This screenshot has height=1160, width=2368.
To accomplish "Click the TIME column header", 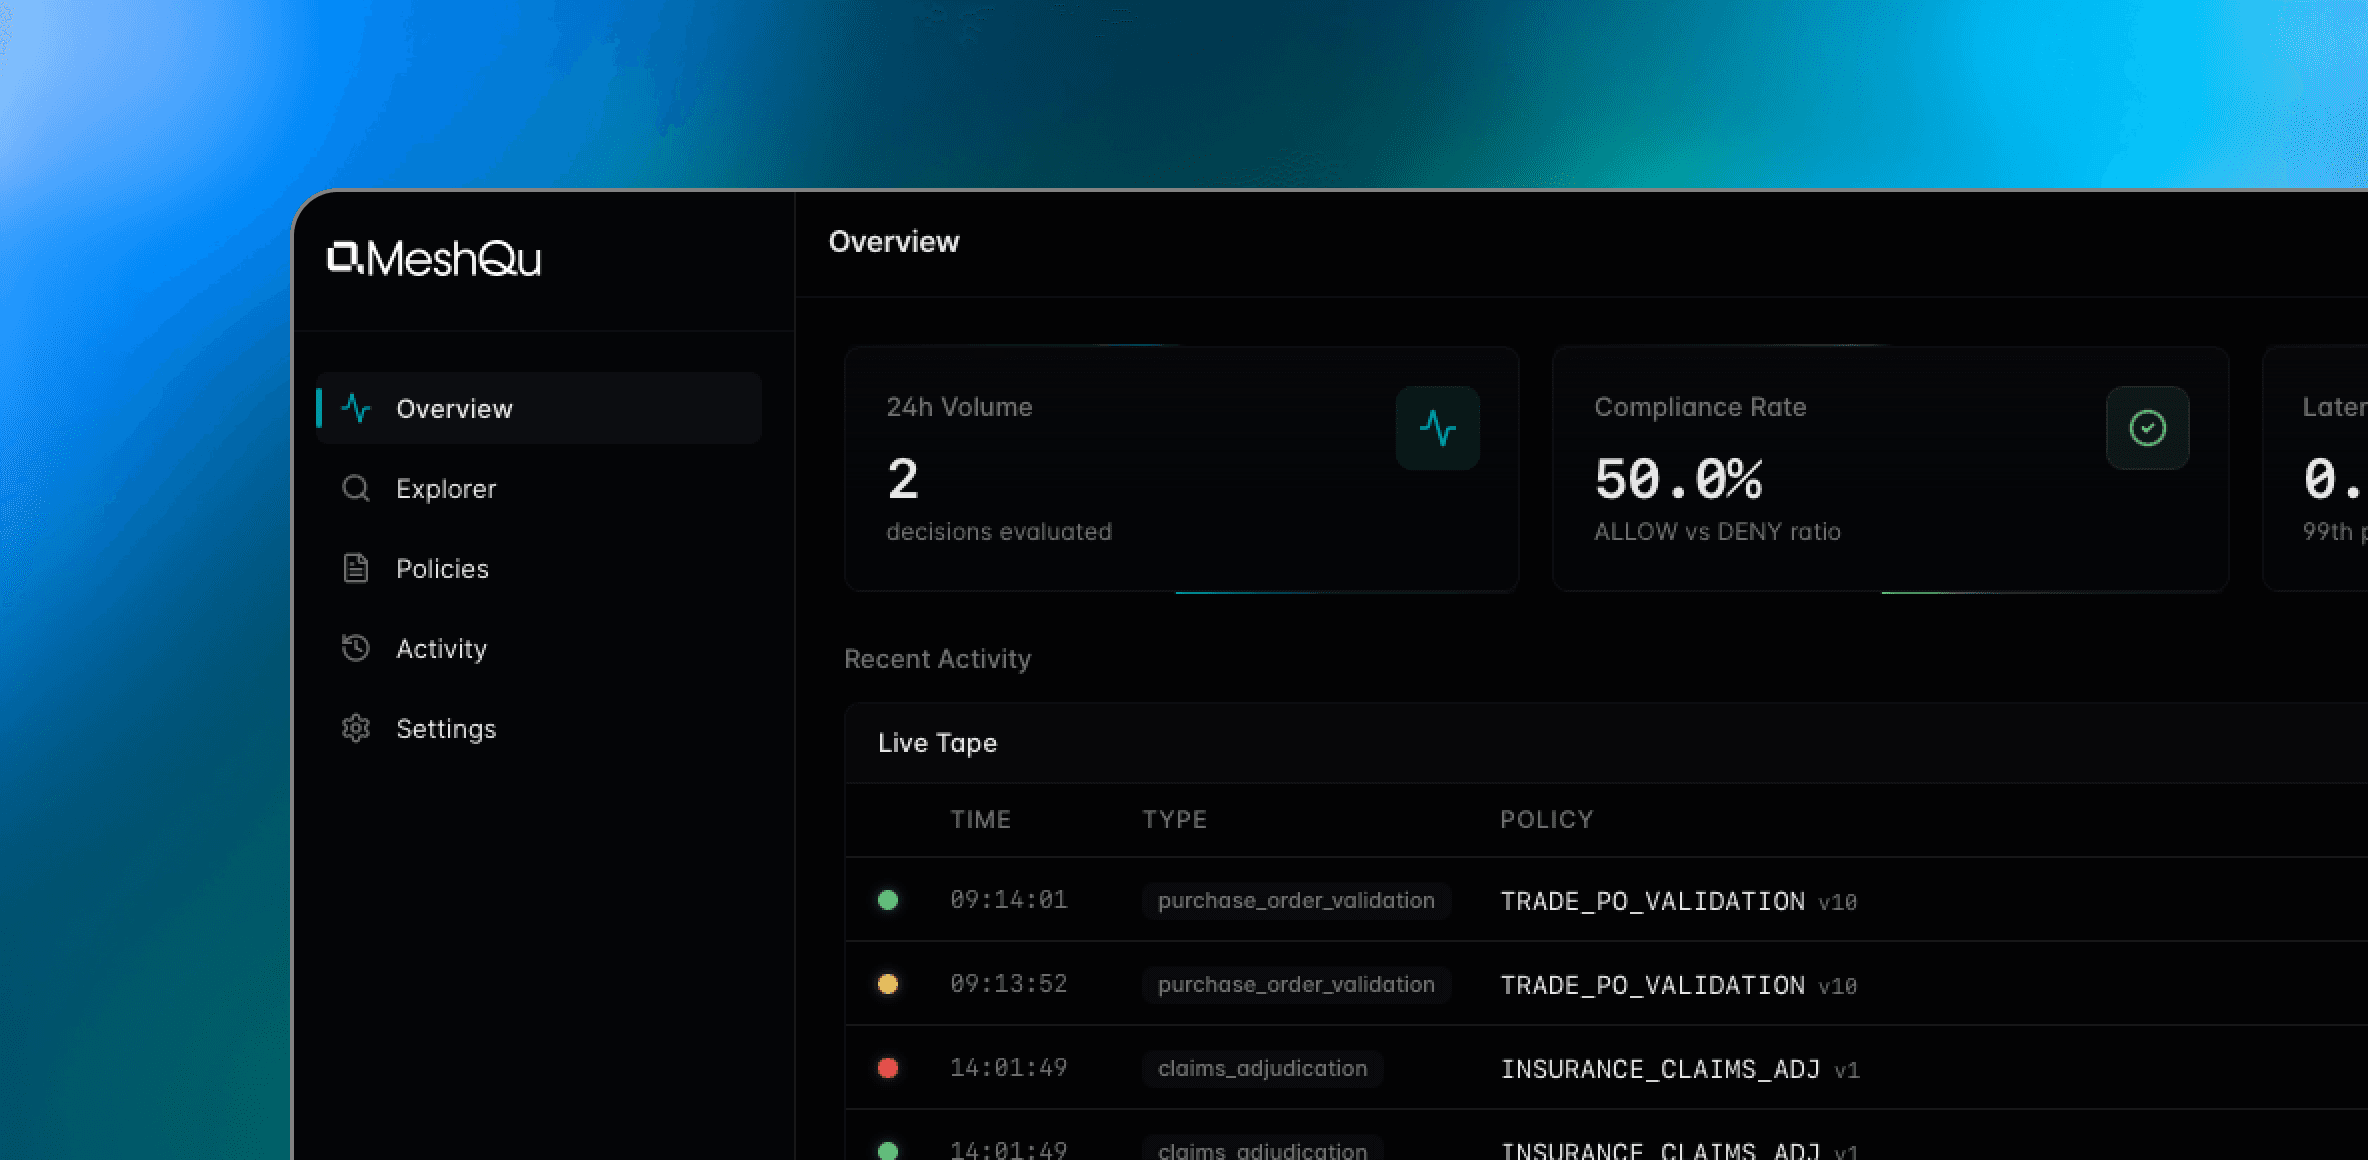I will coord(980,820).
